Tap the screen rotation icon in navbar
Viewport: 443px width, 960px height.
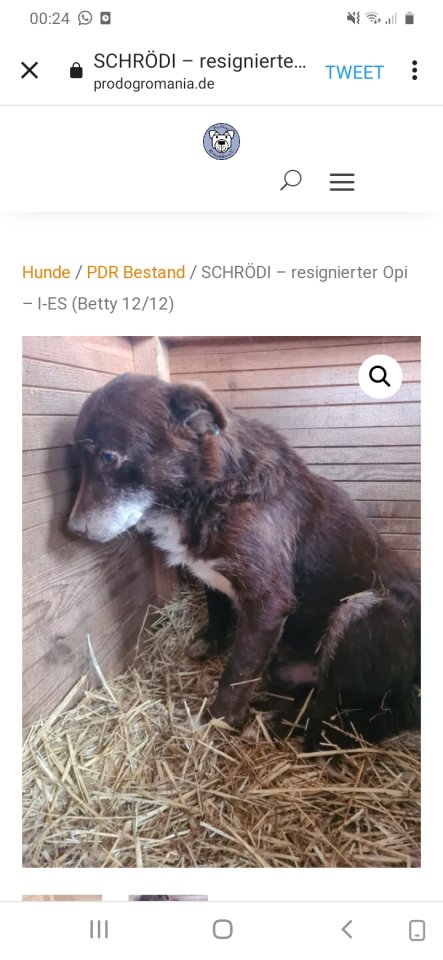click(x=417, y=930)
